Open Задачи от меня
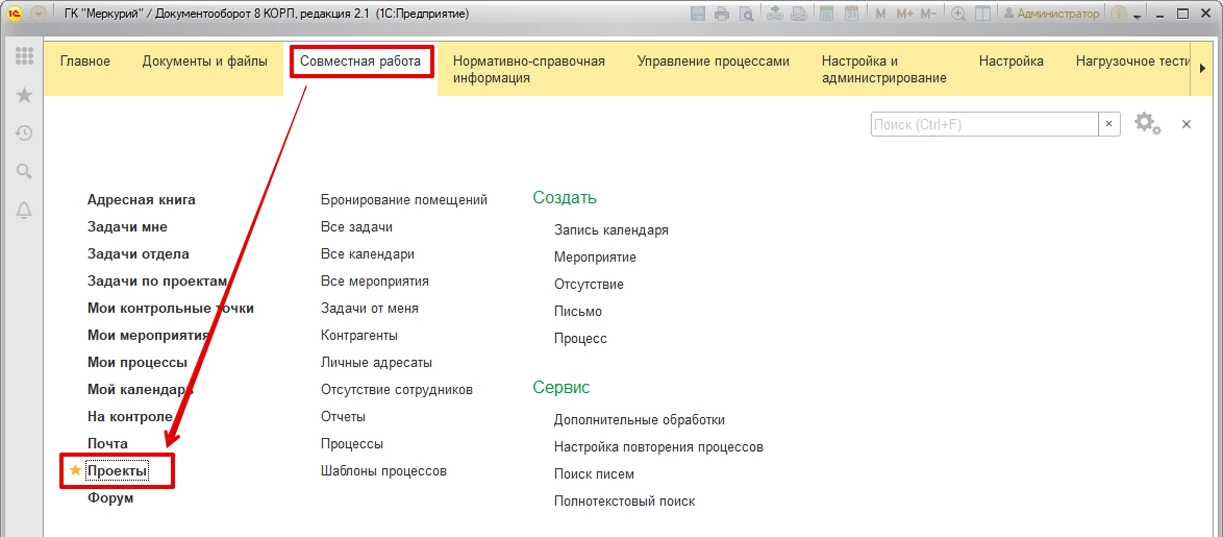The height and width of the screenshot is (537, 1223). pos(370,308)
